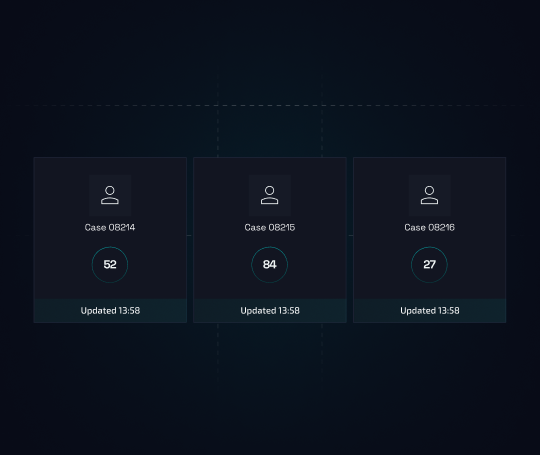Click the score circle showing 84
540x455 pixels.
click(x=270, y=265)
